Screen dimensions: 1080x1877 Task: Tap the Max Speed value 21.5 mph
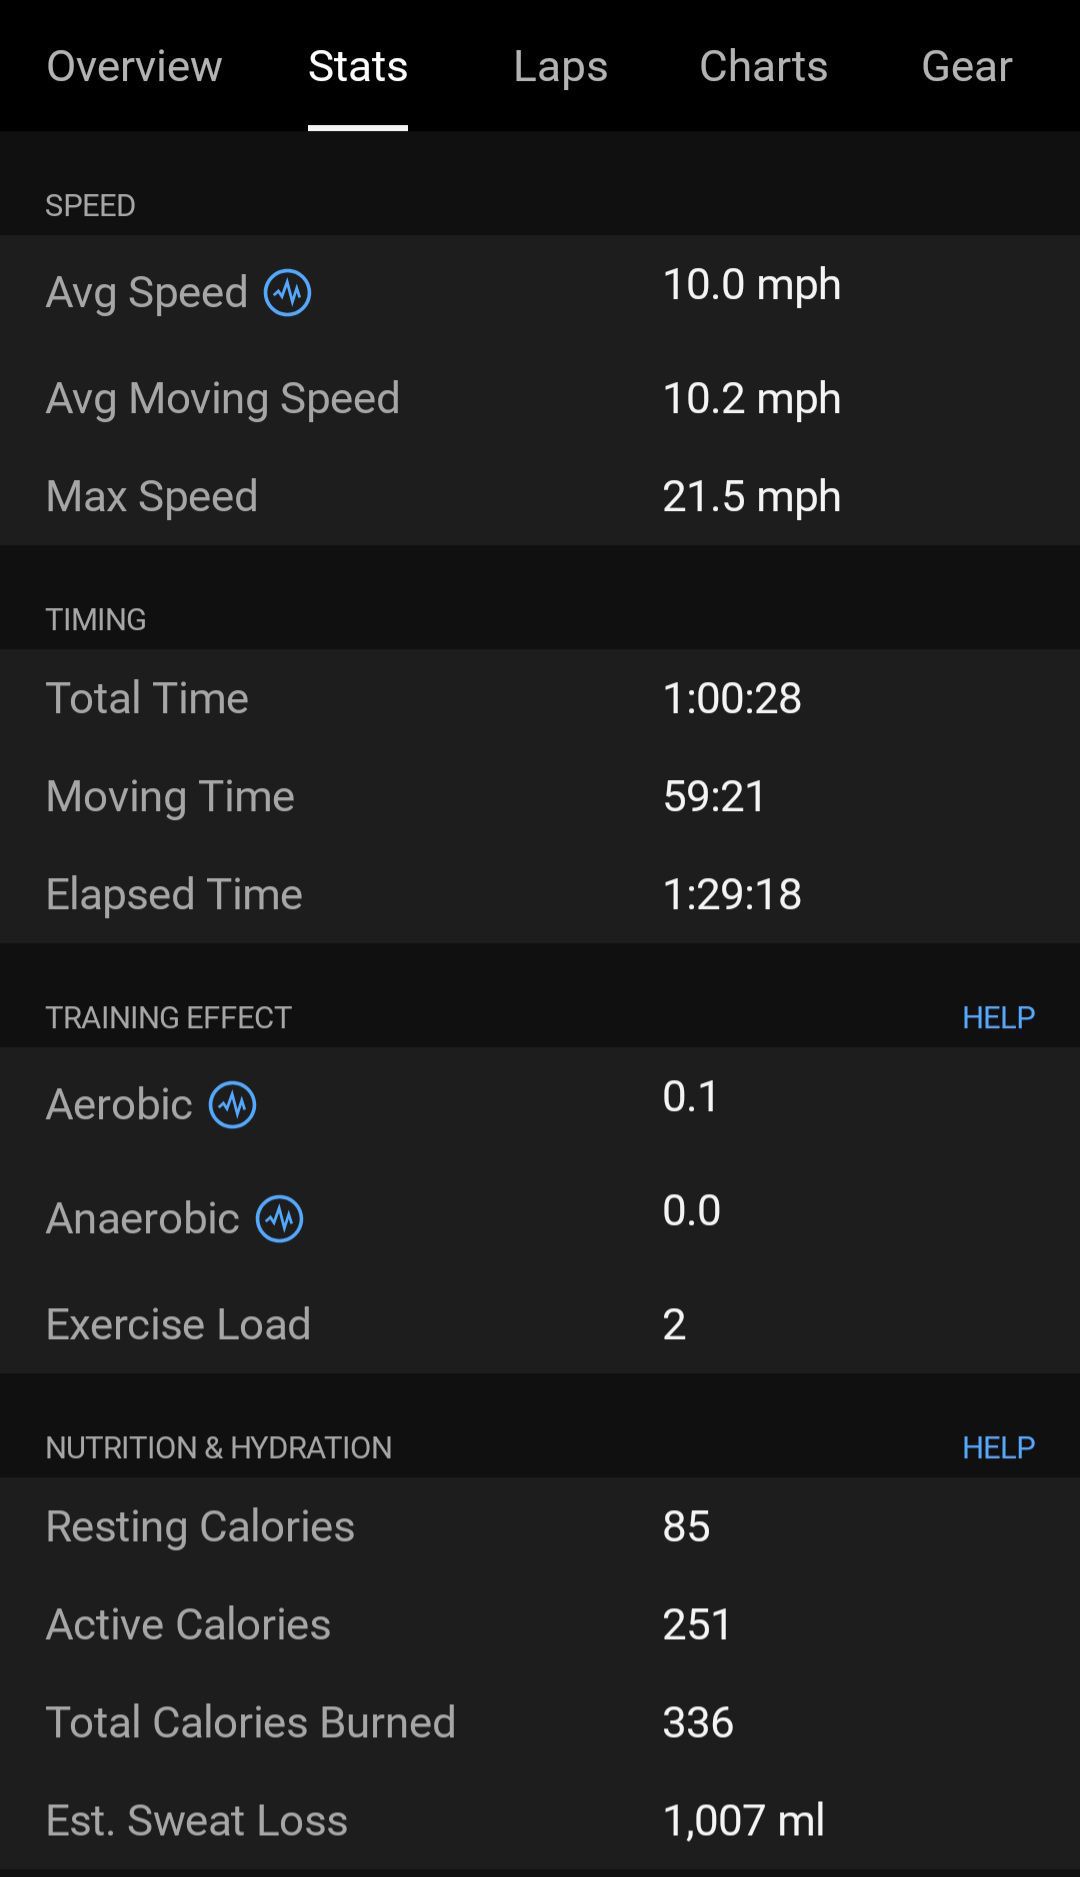751,496
